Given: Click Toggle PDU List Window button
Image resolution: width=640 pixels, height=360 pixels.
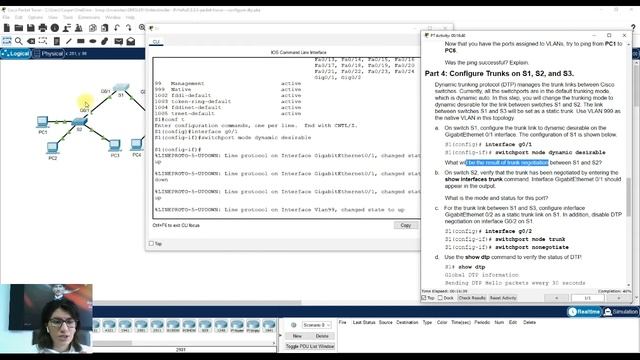Looking at the screenshot, I should pos(310,346).
